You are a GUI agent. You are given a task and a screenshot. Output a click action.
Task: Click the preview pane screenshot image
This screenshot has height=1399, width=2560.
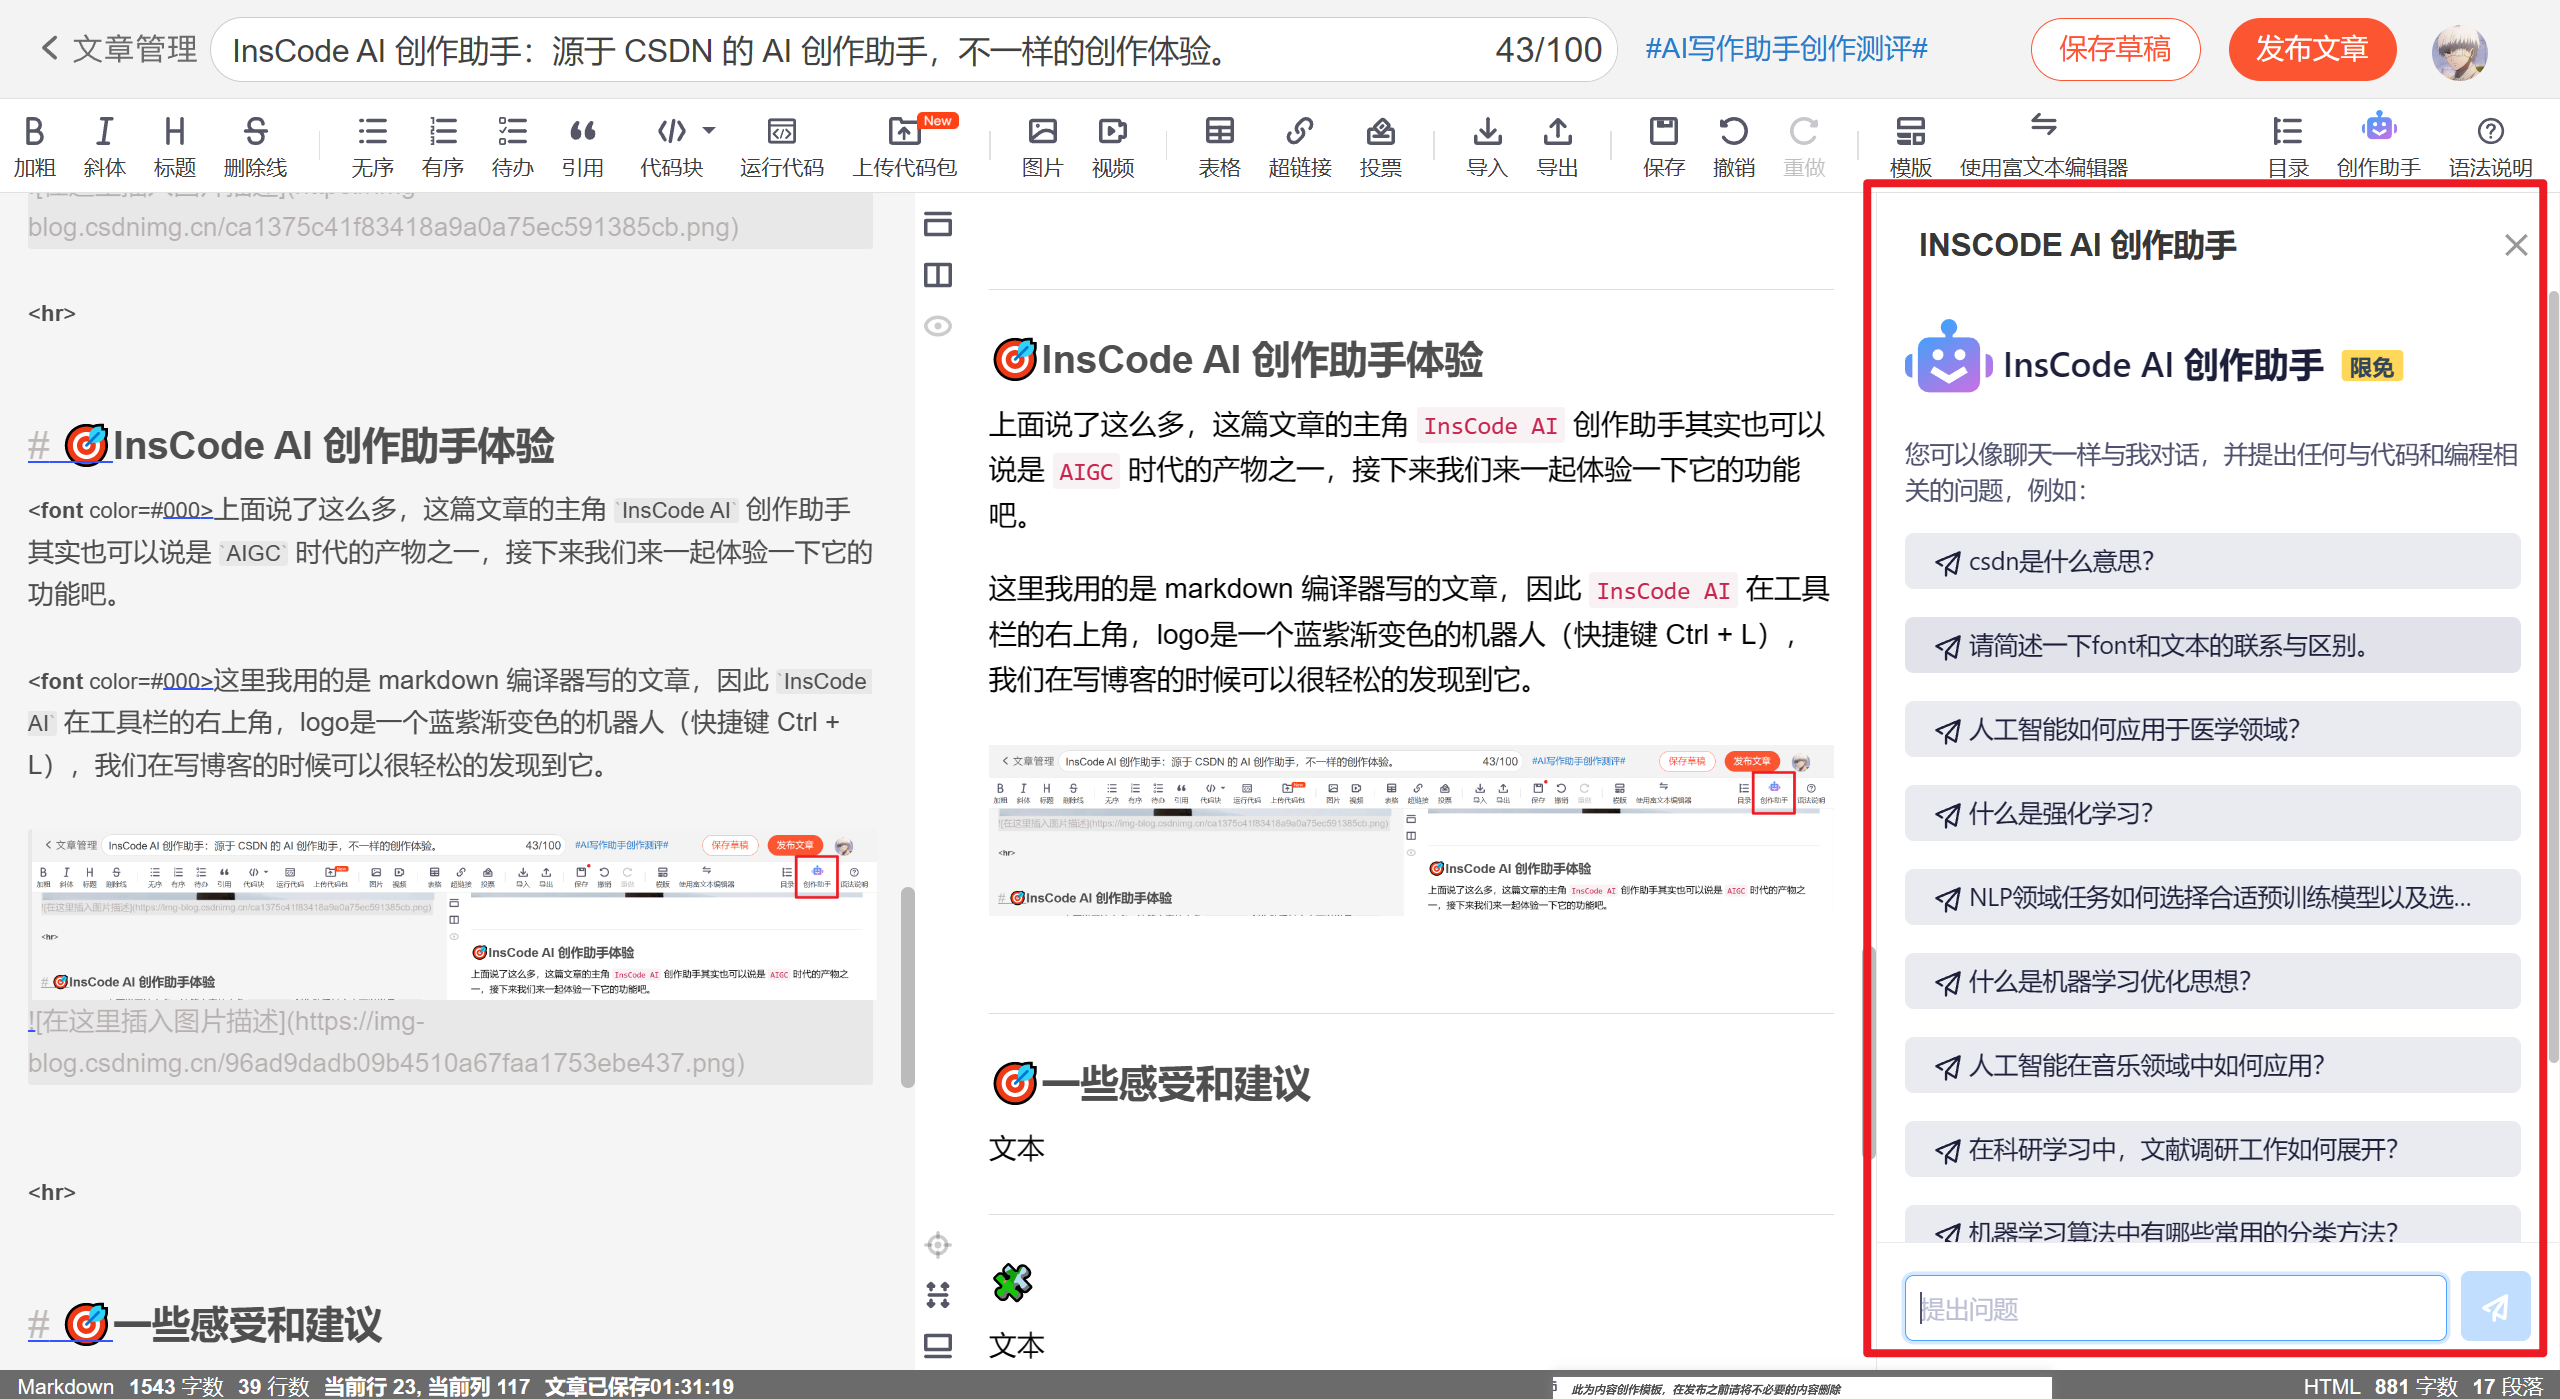coord(1411,830)
